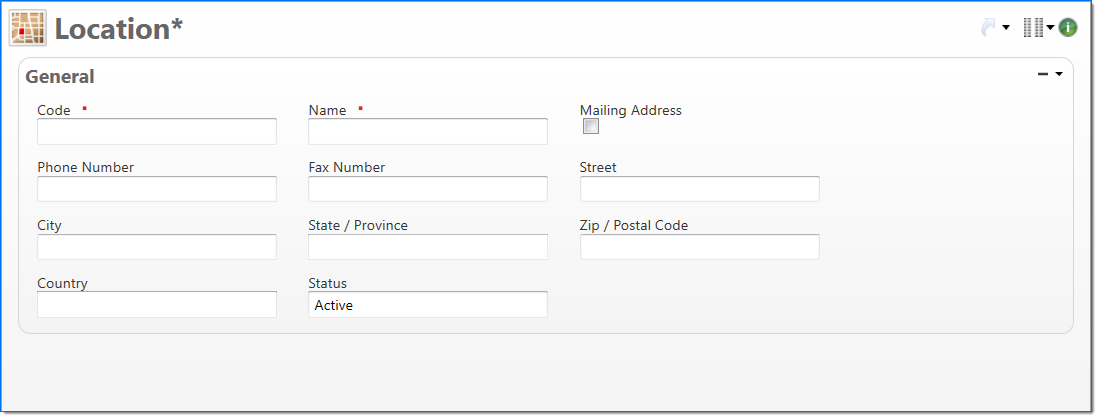This screenshot has width=1098, height=418.
Task: Click the Fax Number field
Action: click(x=427, y=189)
